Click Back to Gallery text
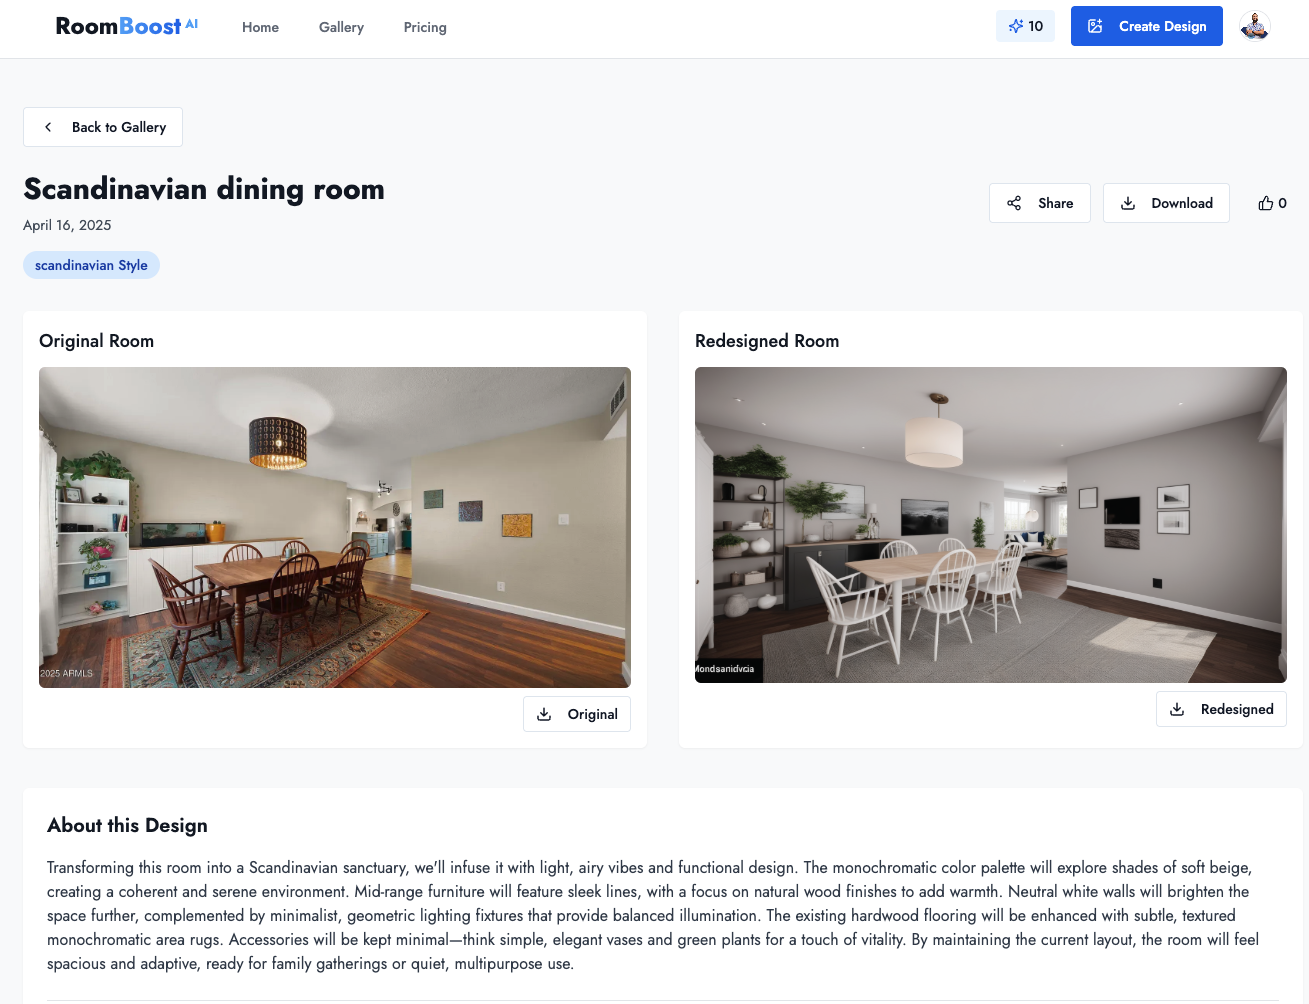 [119, 127]
